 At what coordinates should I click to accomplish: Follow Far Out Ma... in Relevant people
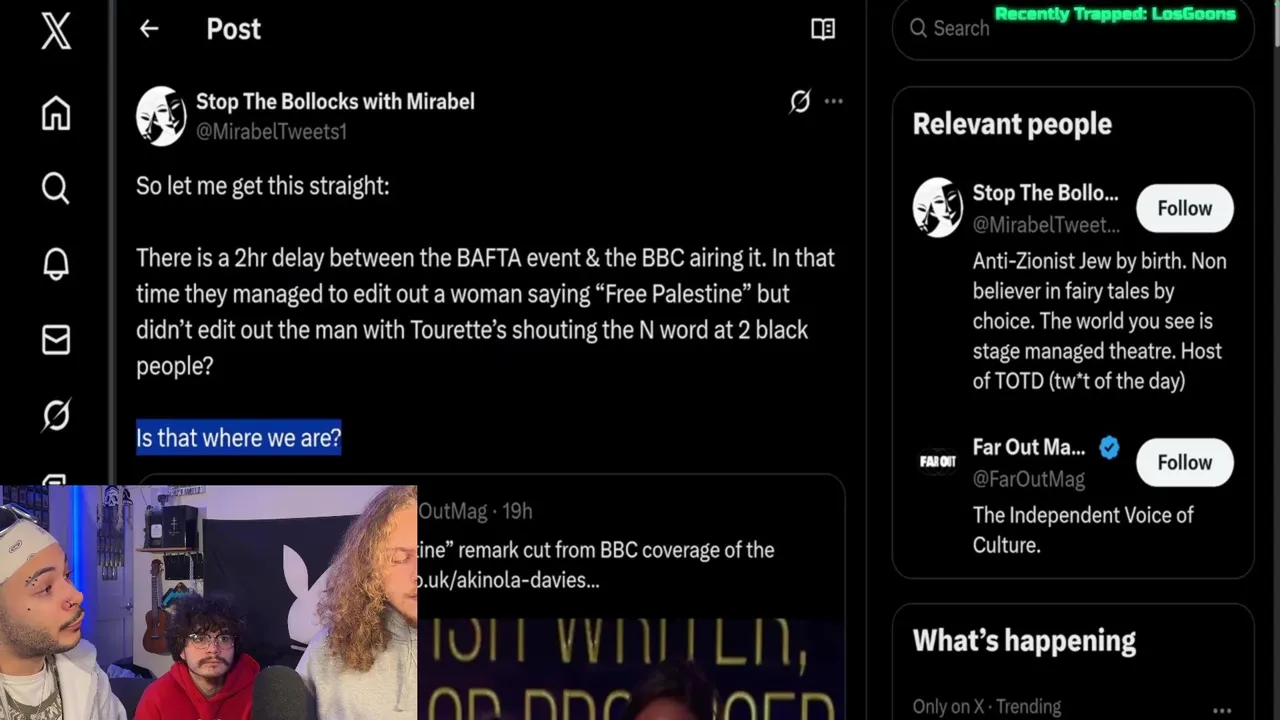[1185, 462]
